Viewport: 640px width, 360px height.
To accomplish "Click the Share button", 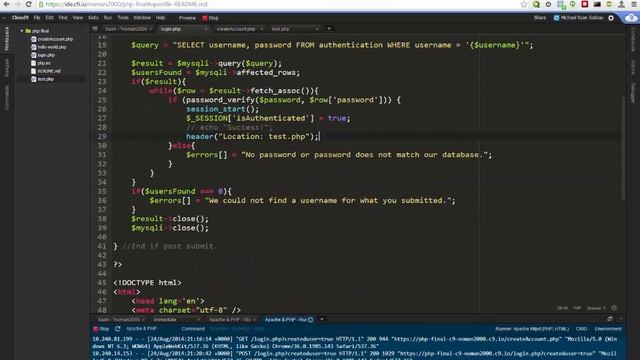I will pos(540,18).
